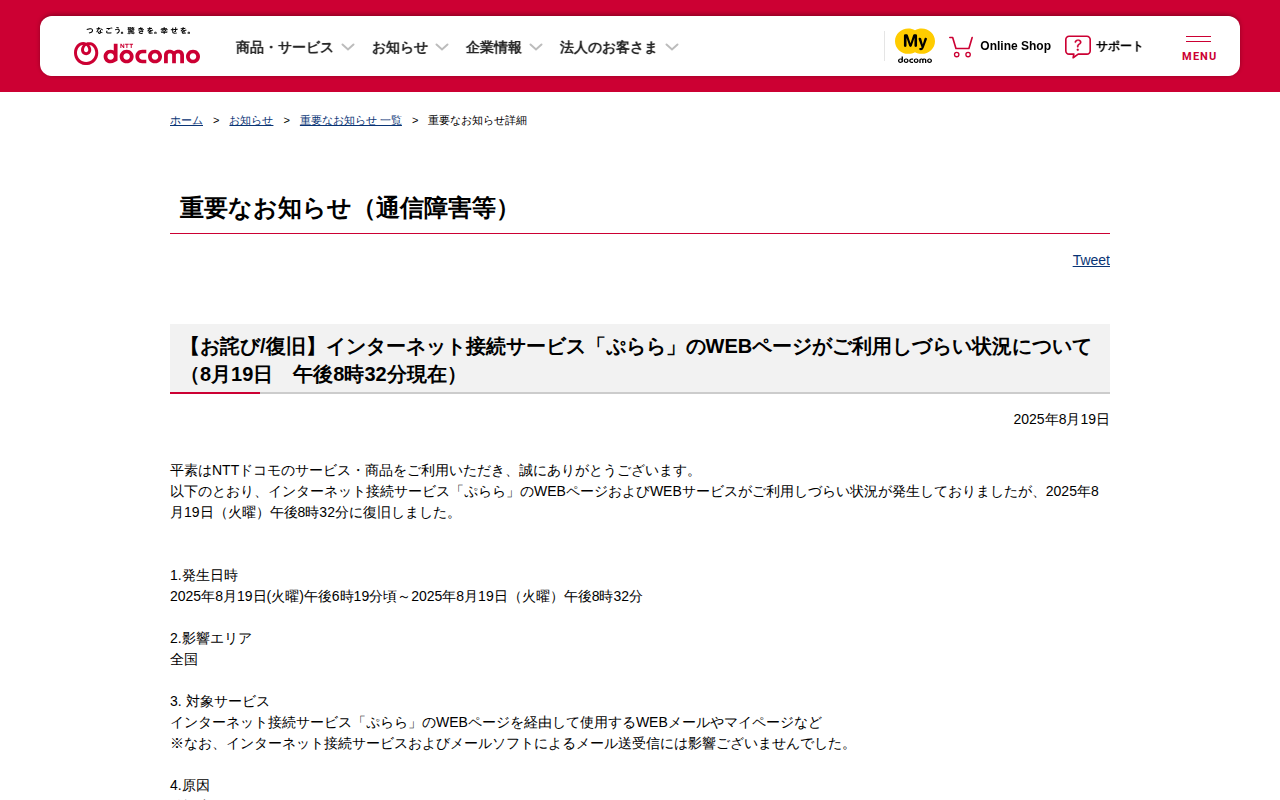Click the 重要なお知らせ 一覧 breadcrumb link
The width and height of the screenshot is (1280, 800).
tap(351, 120)
